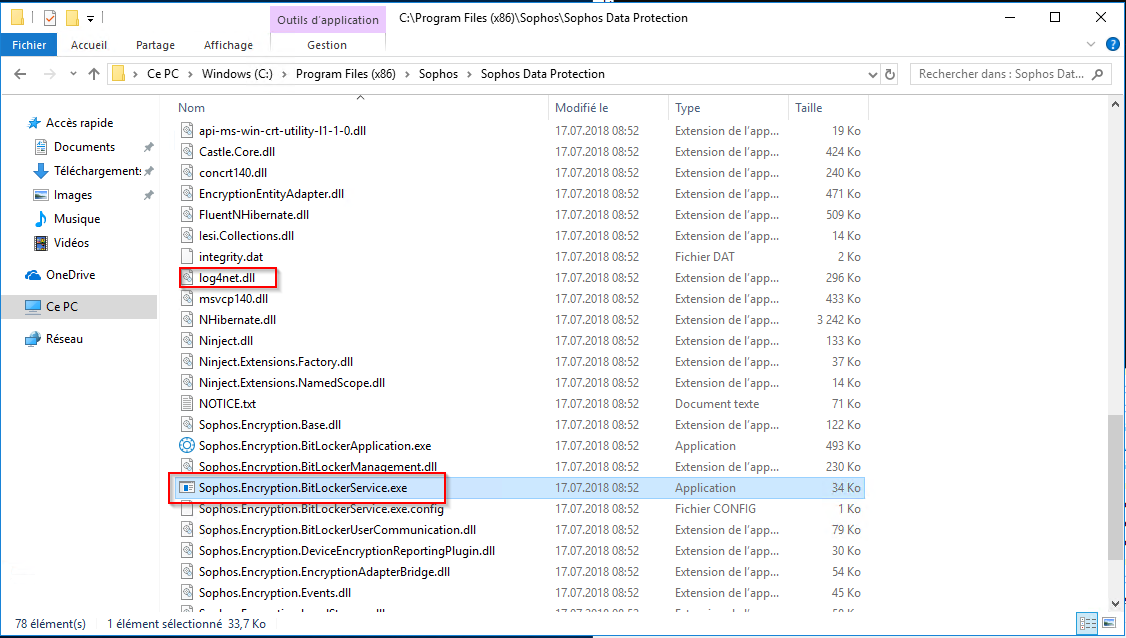
Task: Select the integrity.dat file icon
Action: point(187,256)
